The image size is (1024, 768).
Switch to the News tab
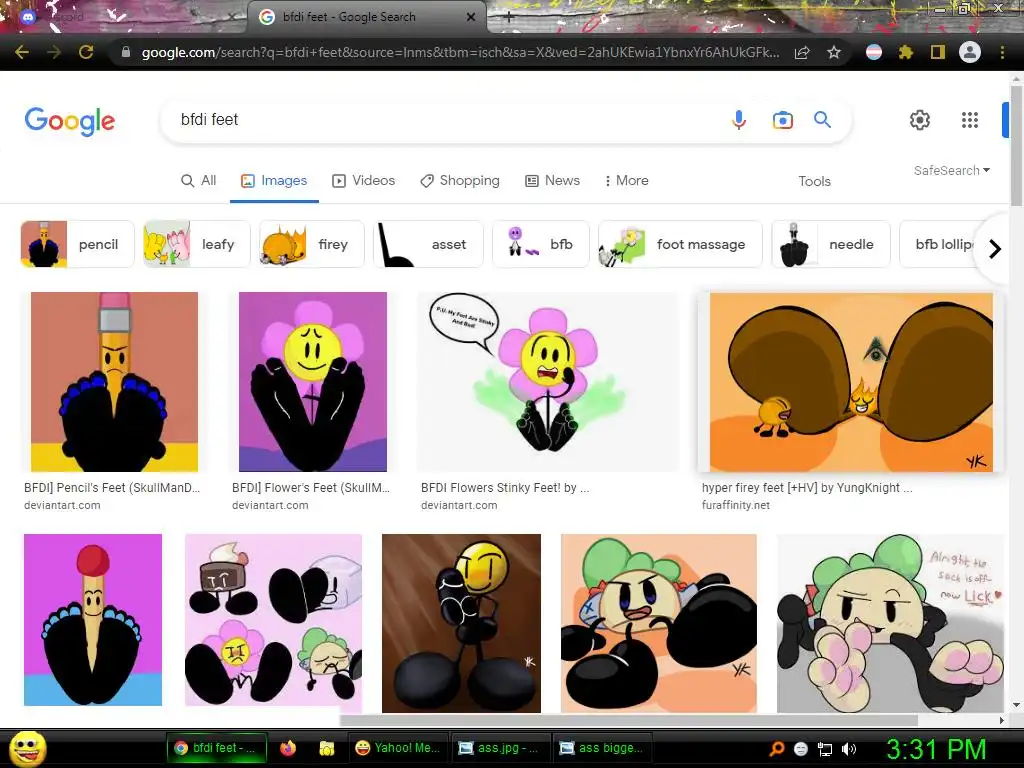(552, 181)
